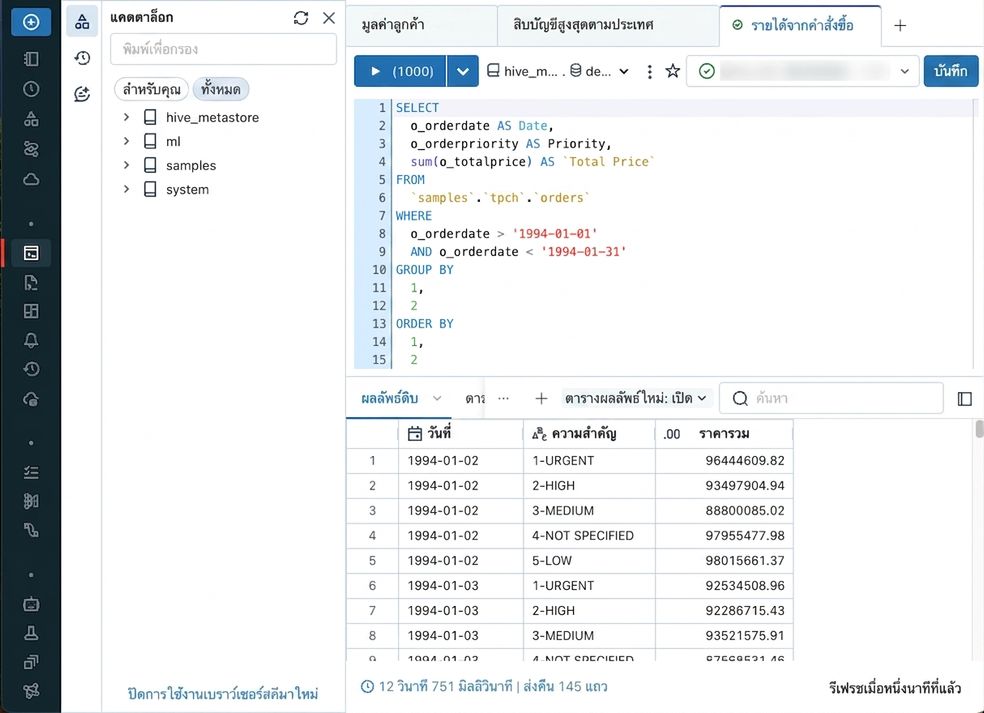Select the 'รายได้จากคำสั่งซื้อ' tab
984x713 pixels.
[x=800, y=25]
